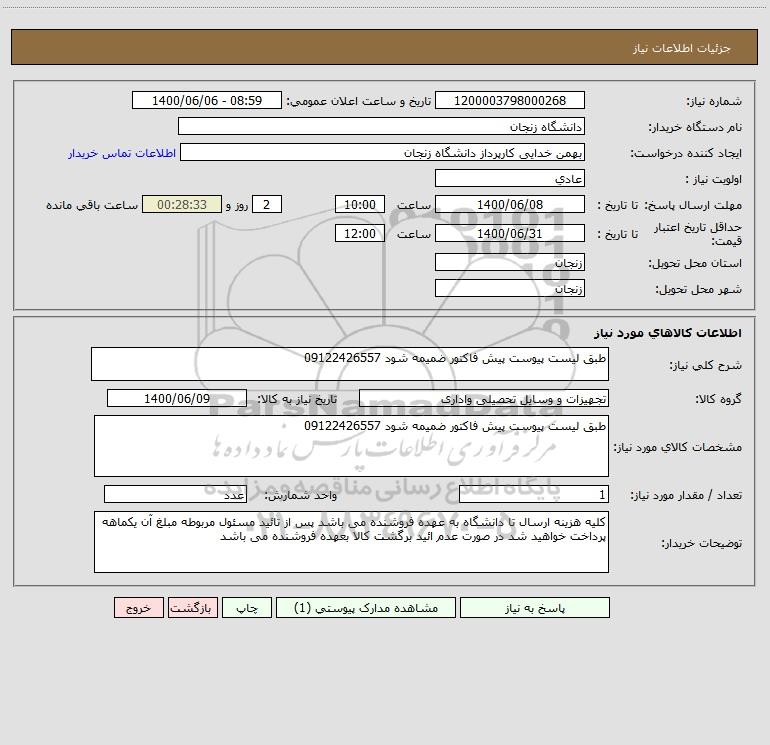The height and width of the screenshot is (745, 770).
Task: Click the تاریخ نیاز به کالا label
Action: tap(298, 399)
